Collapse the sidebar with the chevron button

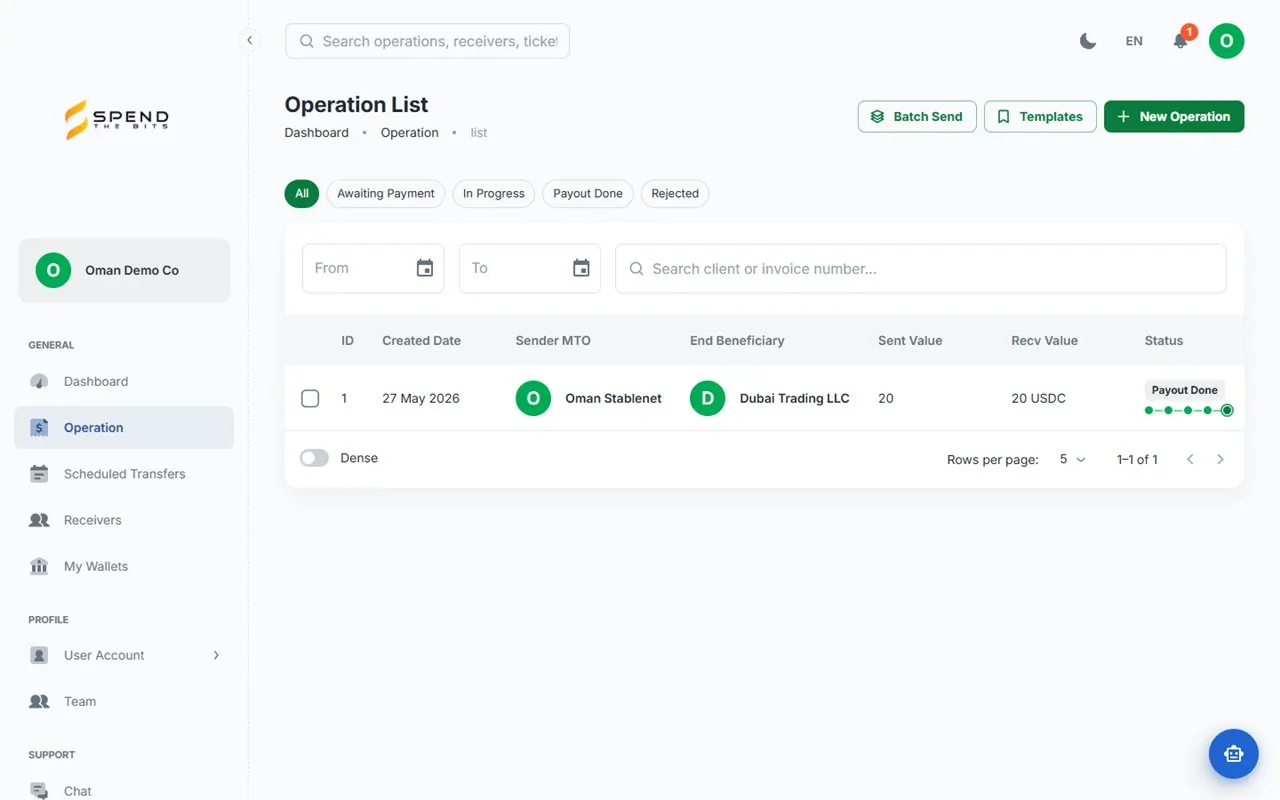point(249,41)
